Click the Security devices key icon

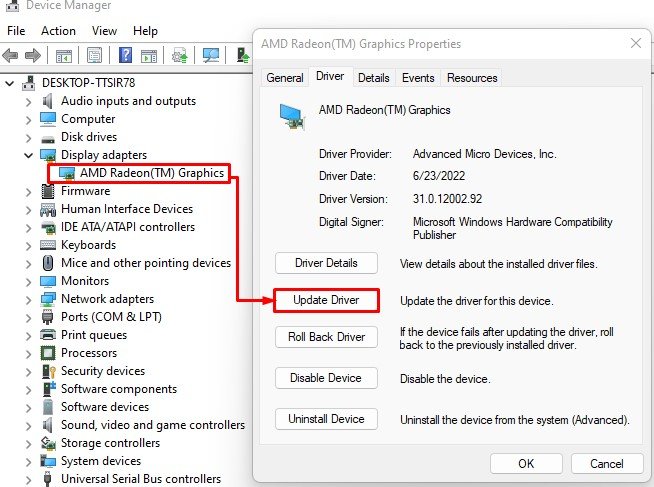pos(49,371)
